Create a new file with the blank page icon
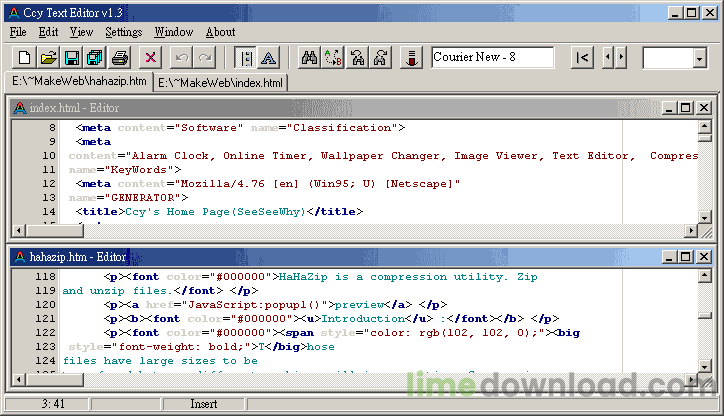Screen dimensions: 724x416 pos(24,58)
